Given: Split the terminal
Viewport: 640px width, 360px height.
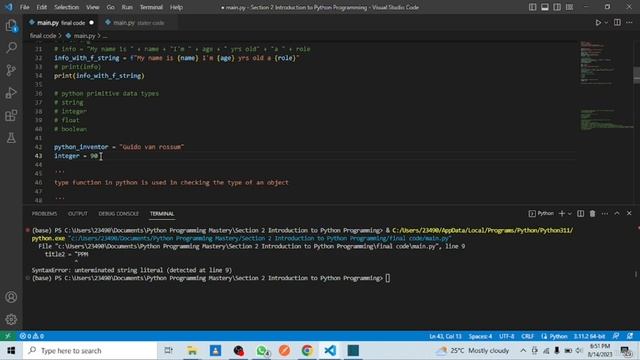Looking at the screenshot, I should [x=580, y=213].
